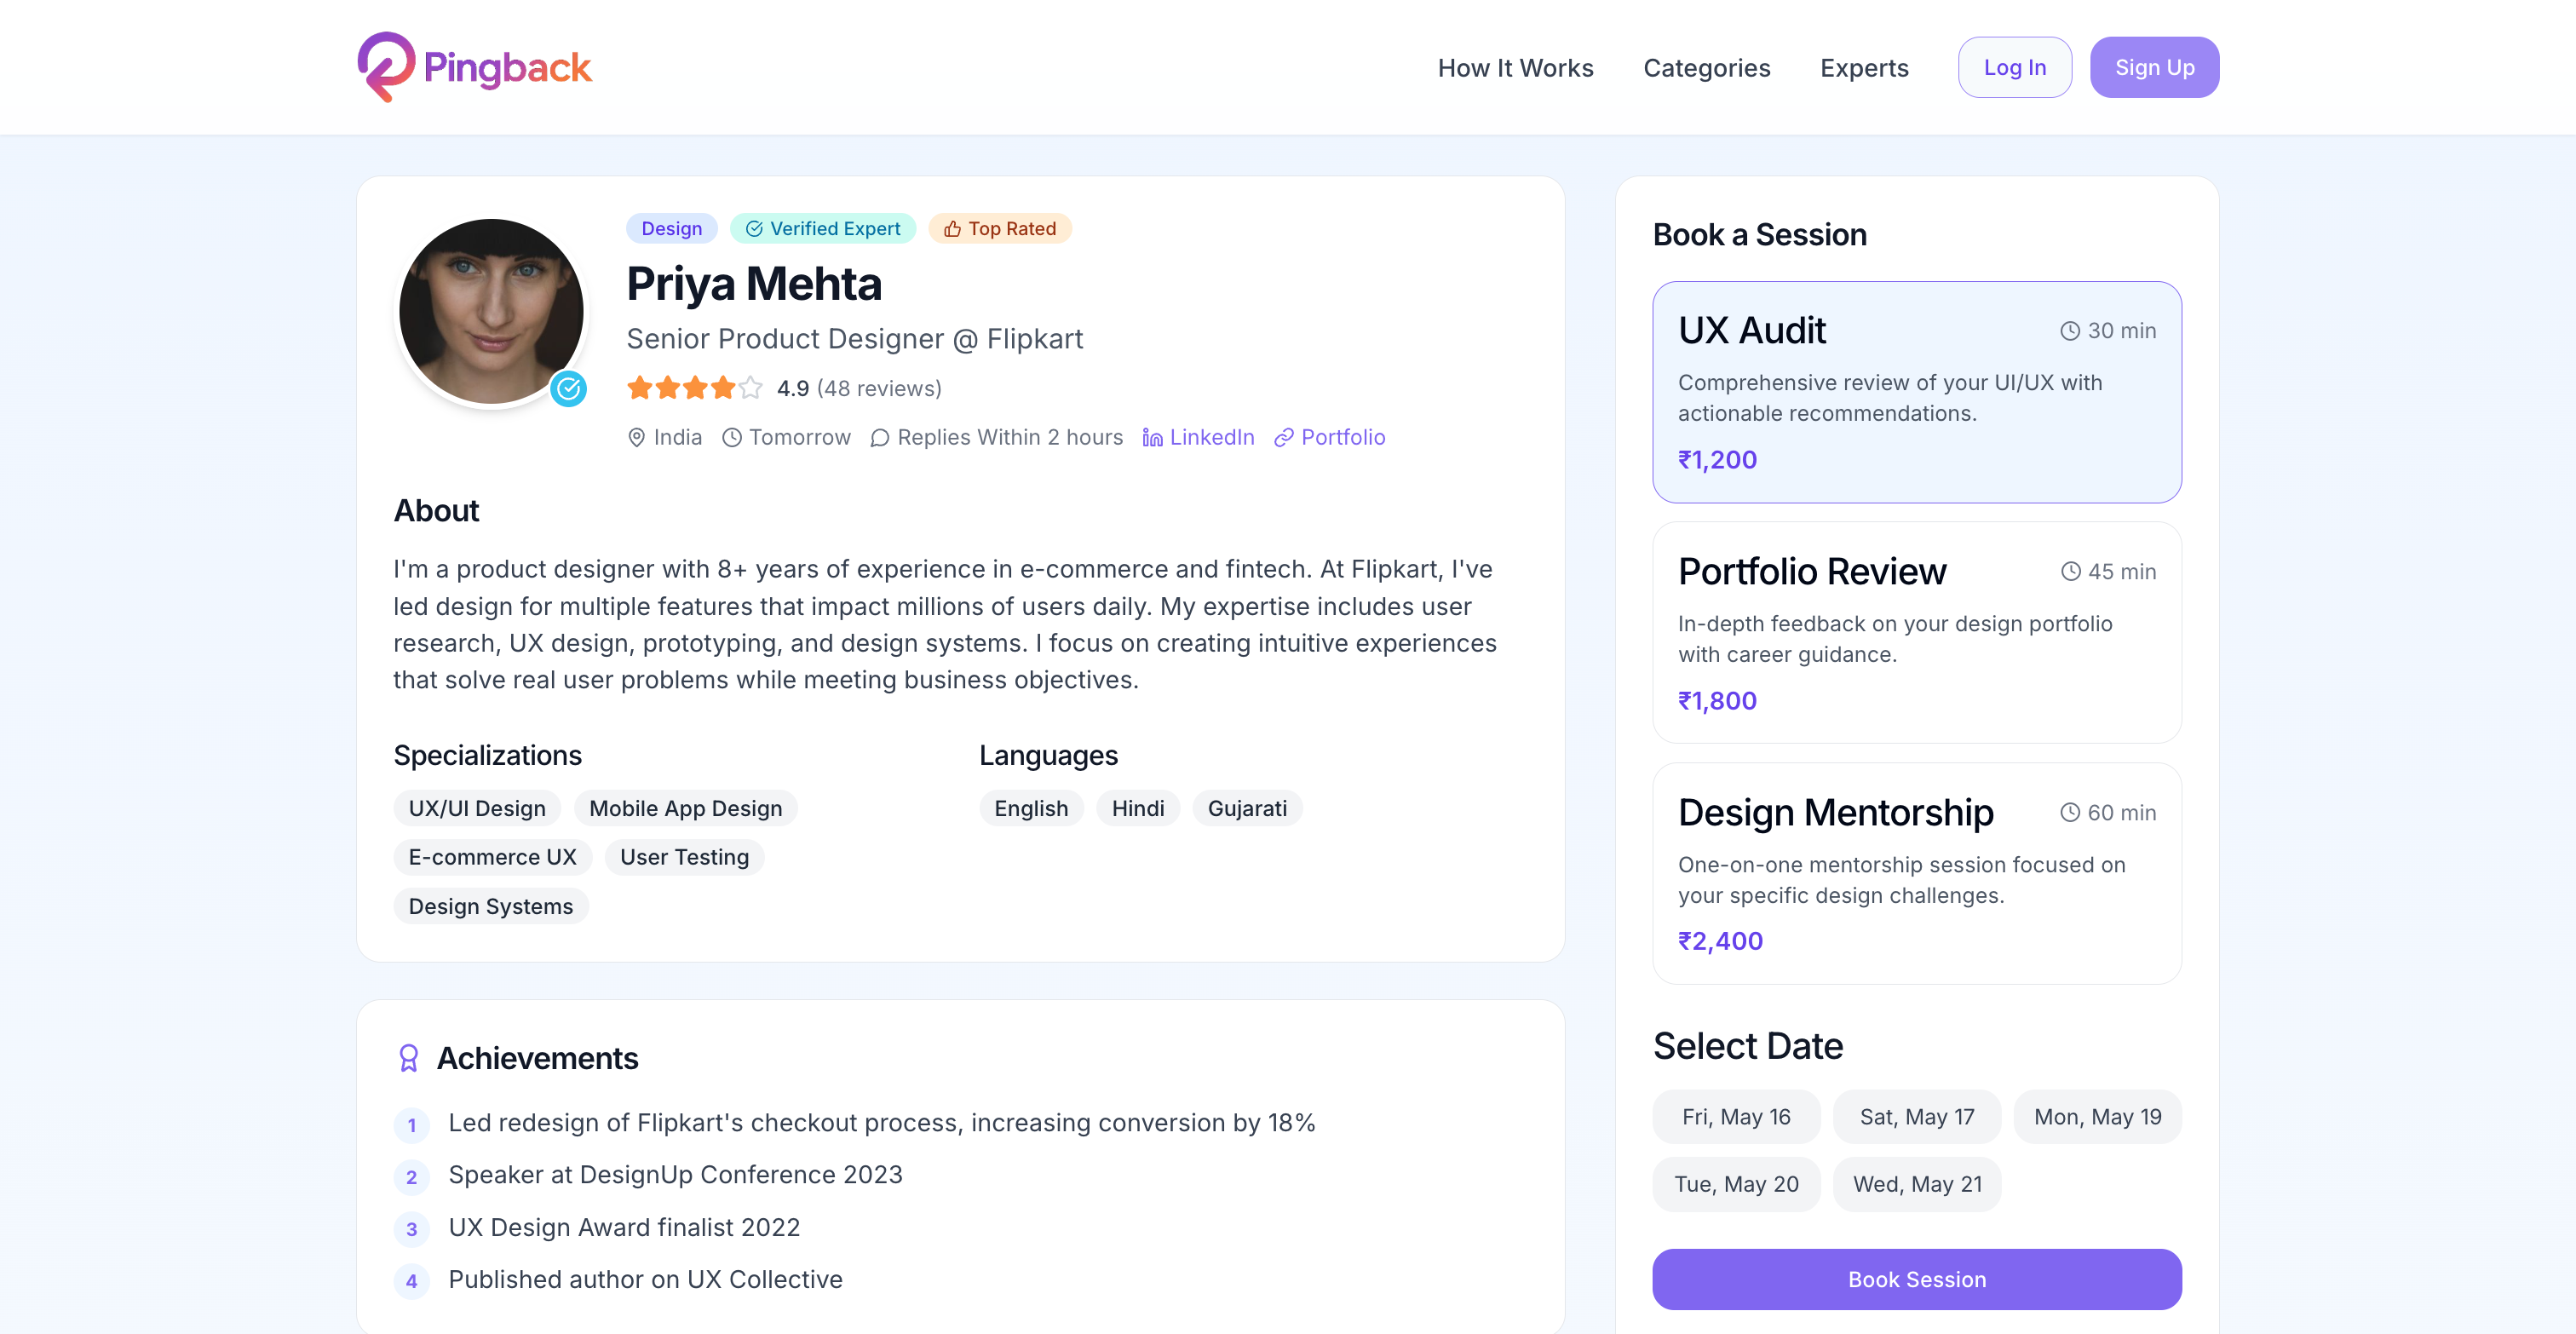Screen dimensions: 2576x1334
Task: Click Priya Mehta's profile photo
Action: 491,311
